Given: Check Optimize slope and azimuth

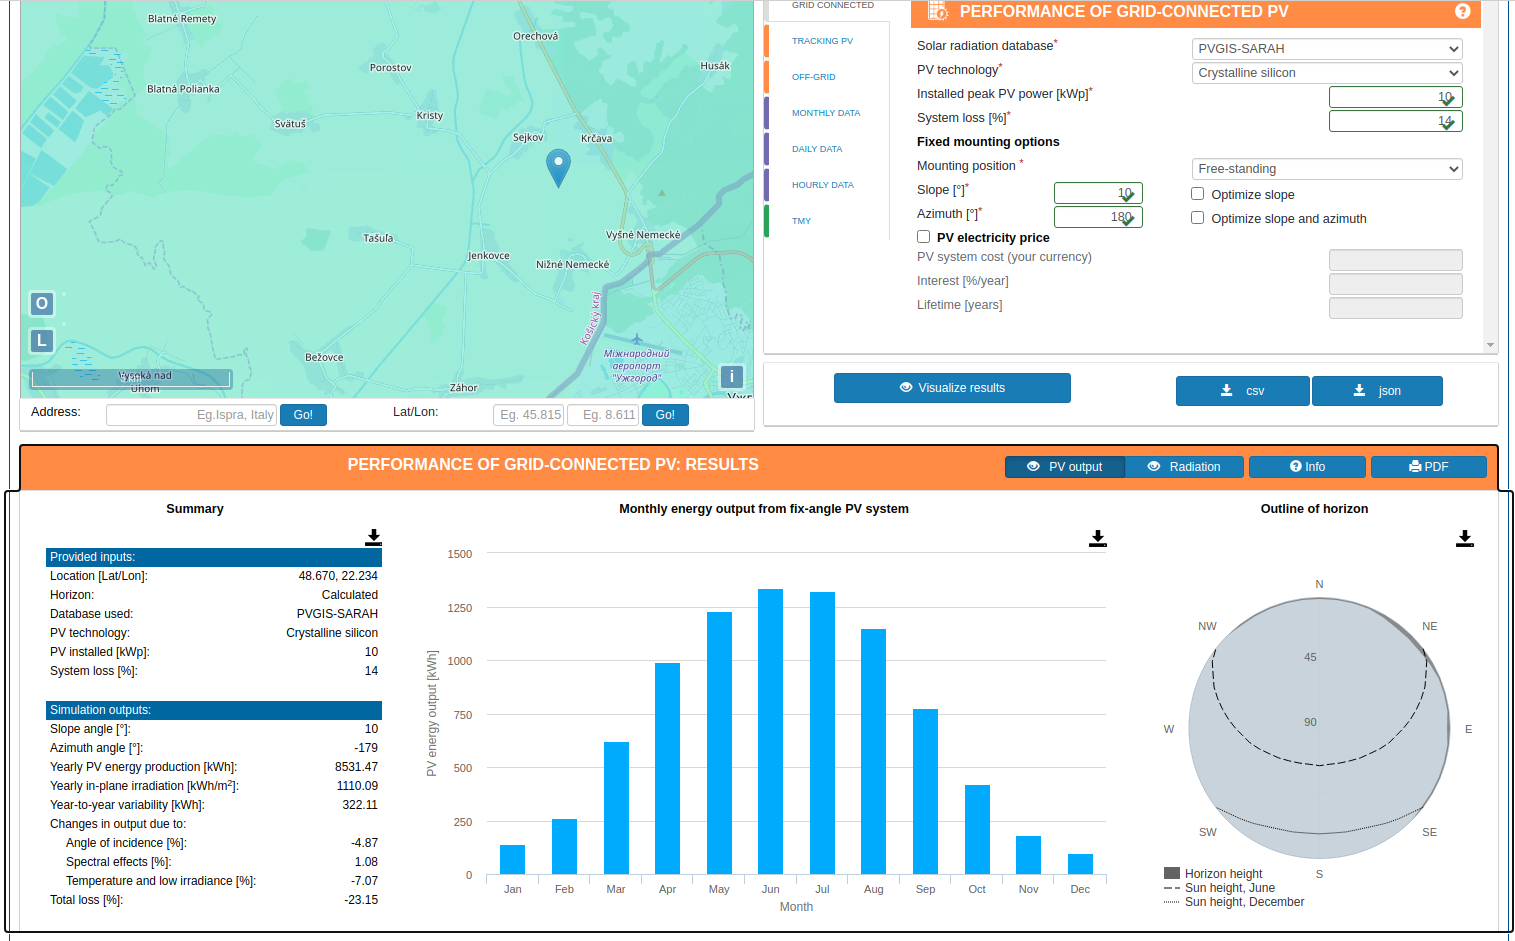Looking at the screenshot, I should point(1197,218).
